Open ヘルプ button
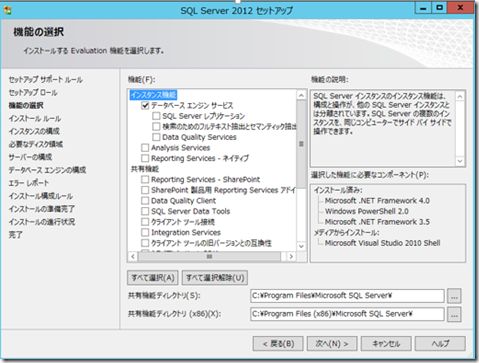 point(440,344)
